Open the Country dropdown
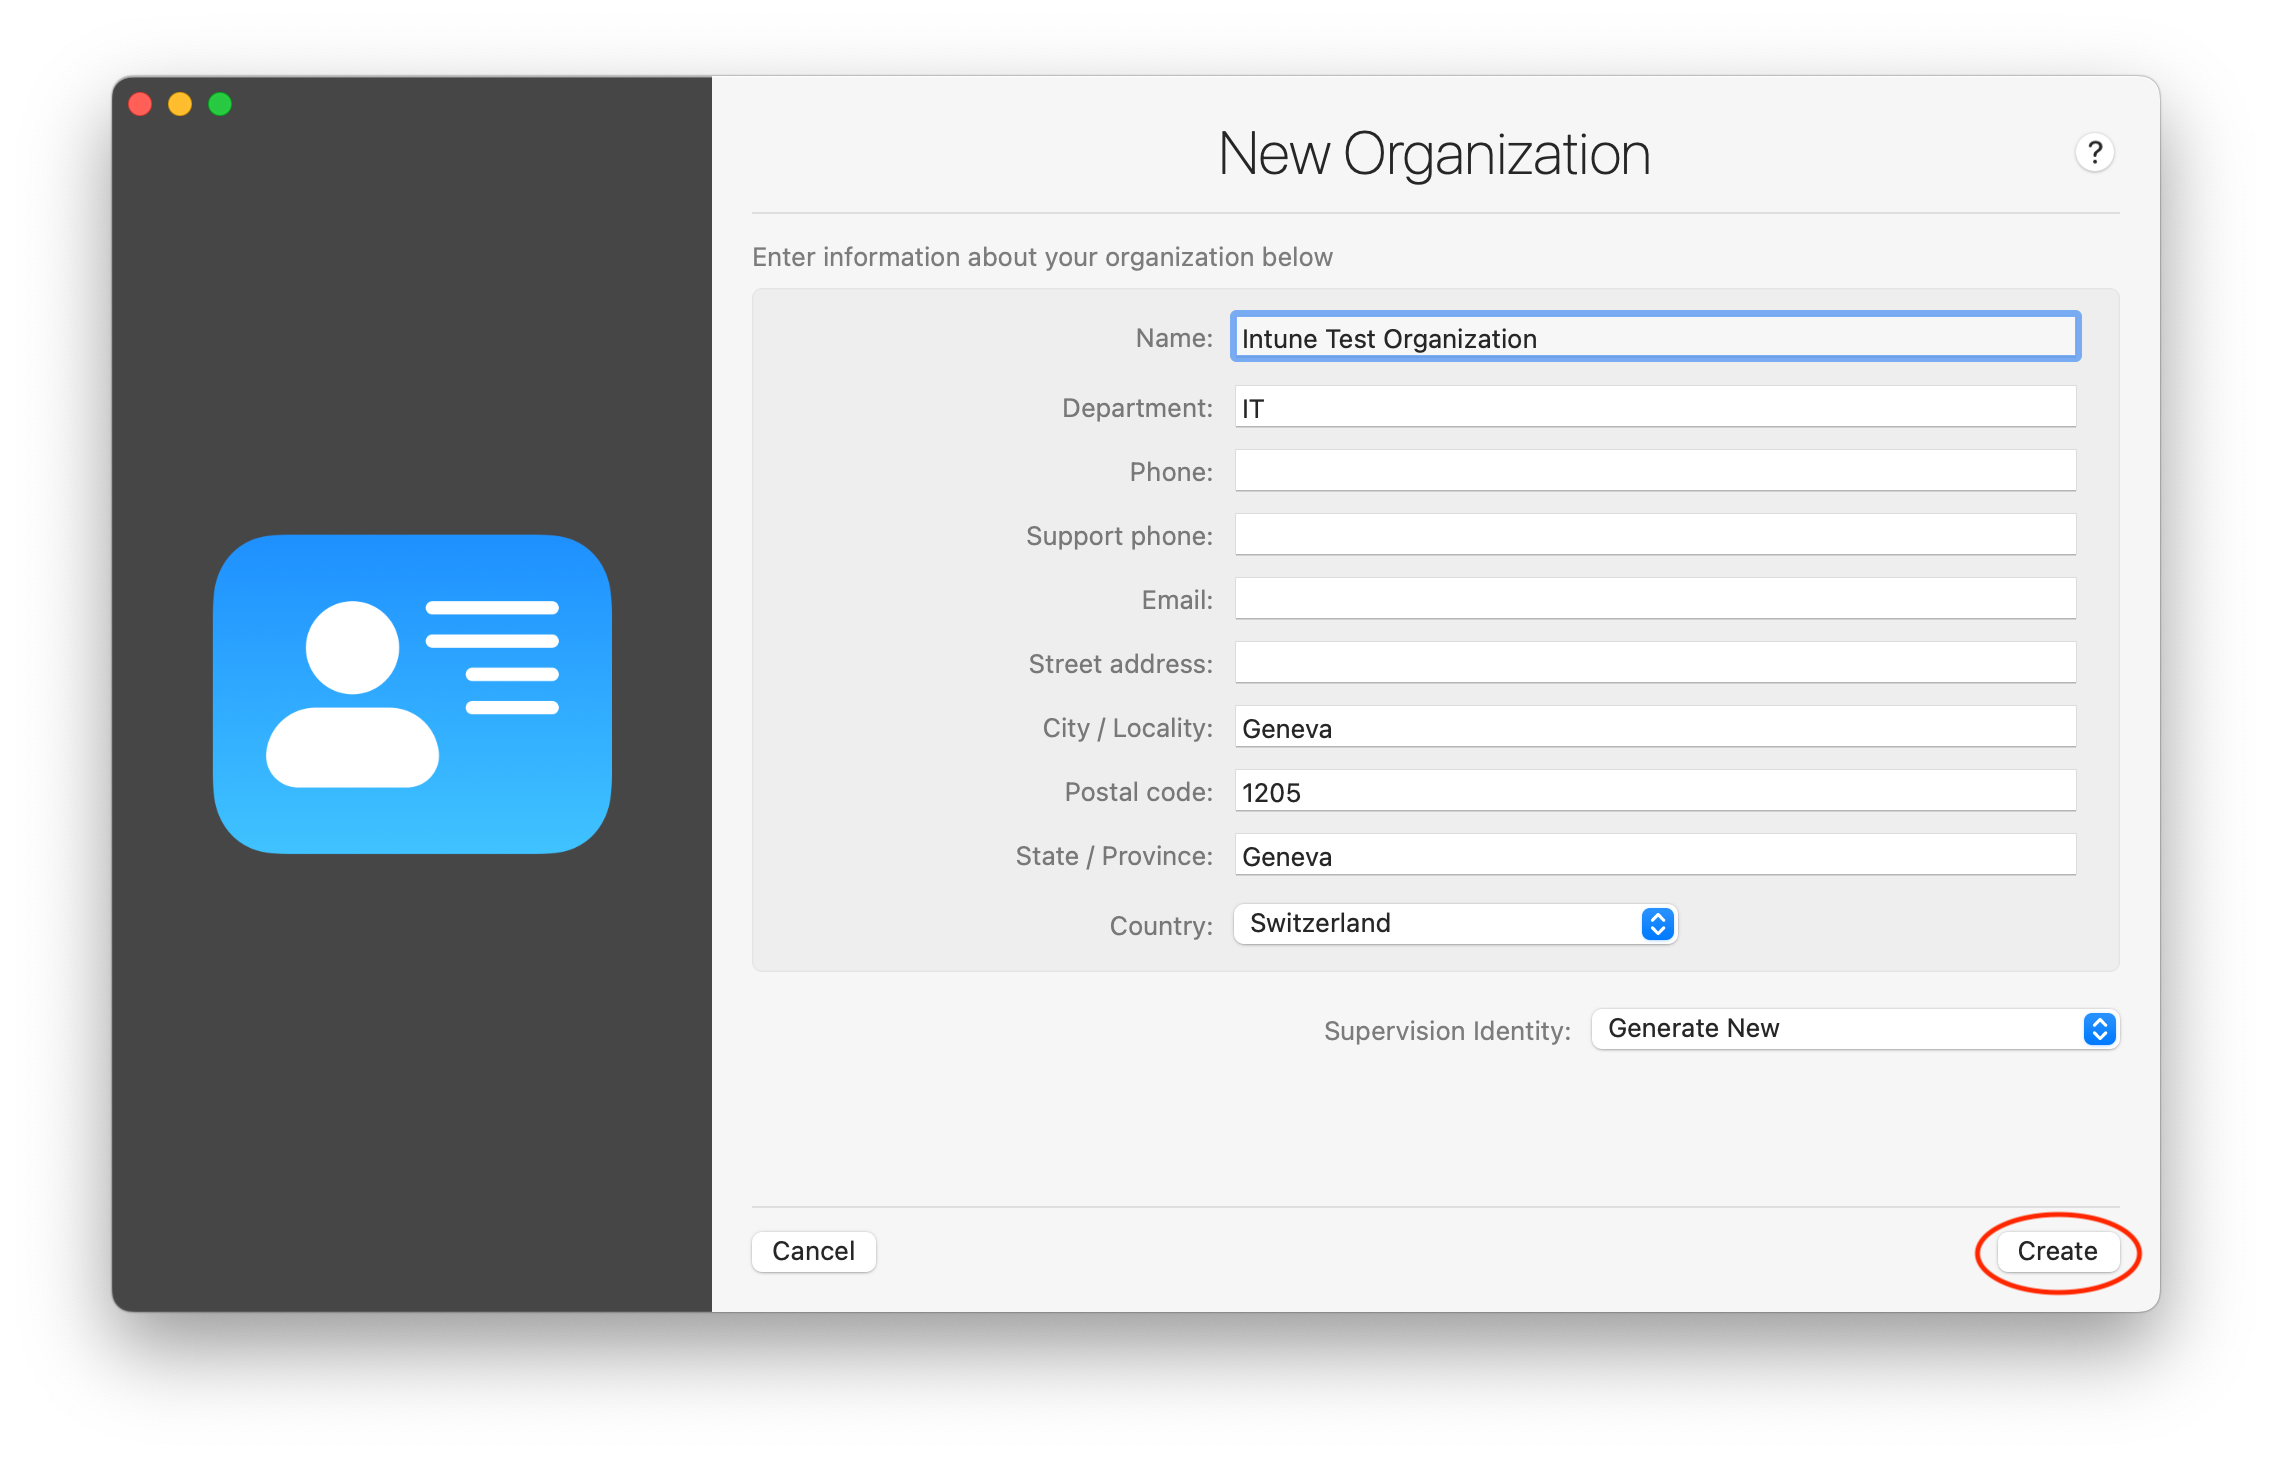The width and height of the screenshot is (2272, 1460). 1655,924
